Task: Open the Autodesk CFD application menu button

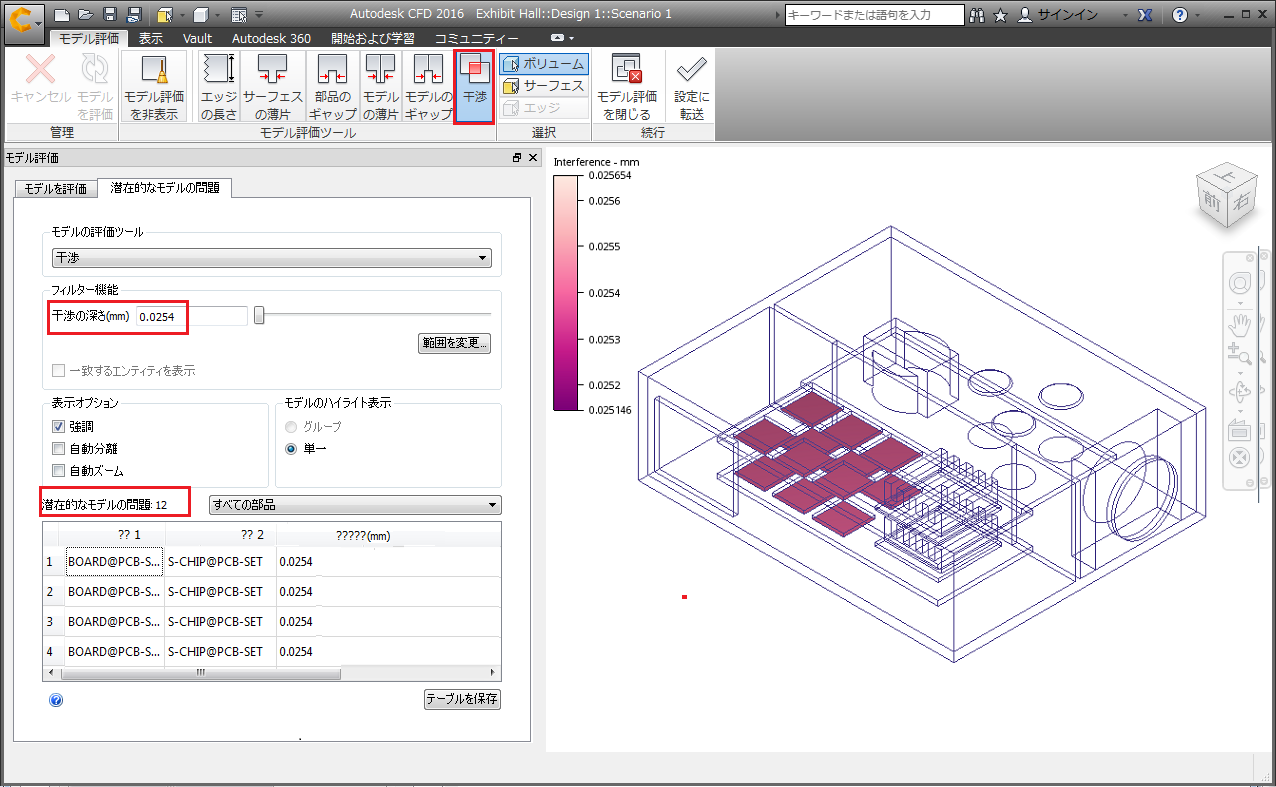Action: point(24,20)
